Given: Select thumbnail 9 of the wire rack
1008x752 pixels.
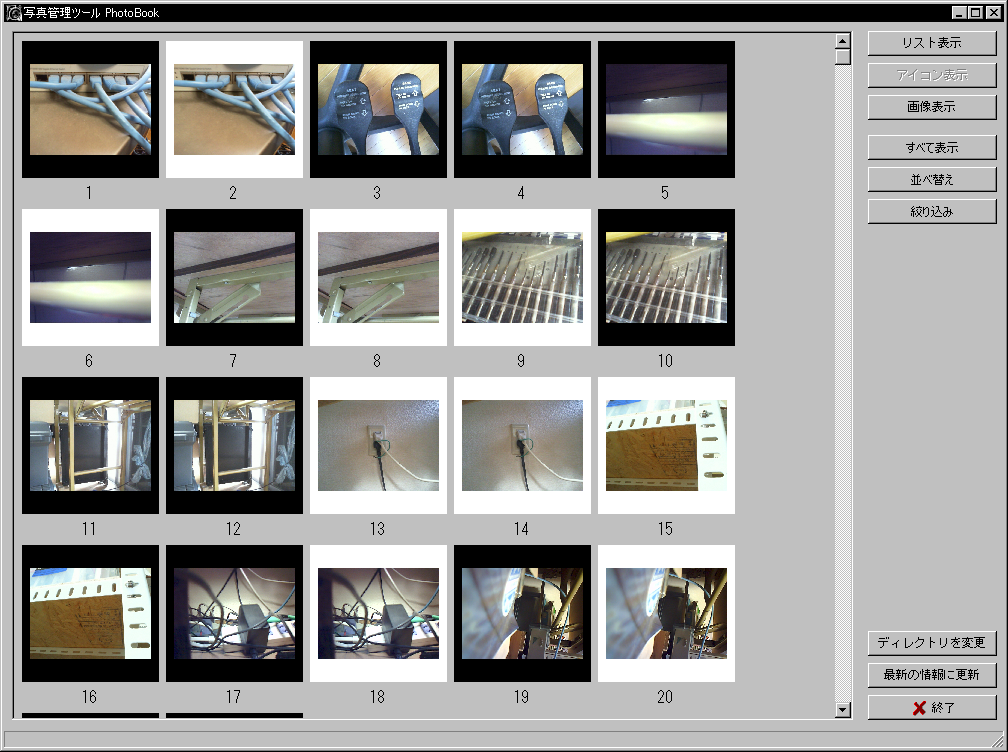Looking at the screenshot, I should pos(522,277).
